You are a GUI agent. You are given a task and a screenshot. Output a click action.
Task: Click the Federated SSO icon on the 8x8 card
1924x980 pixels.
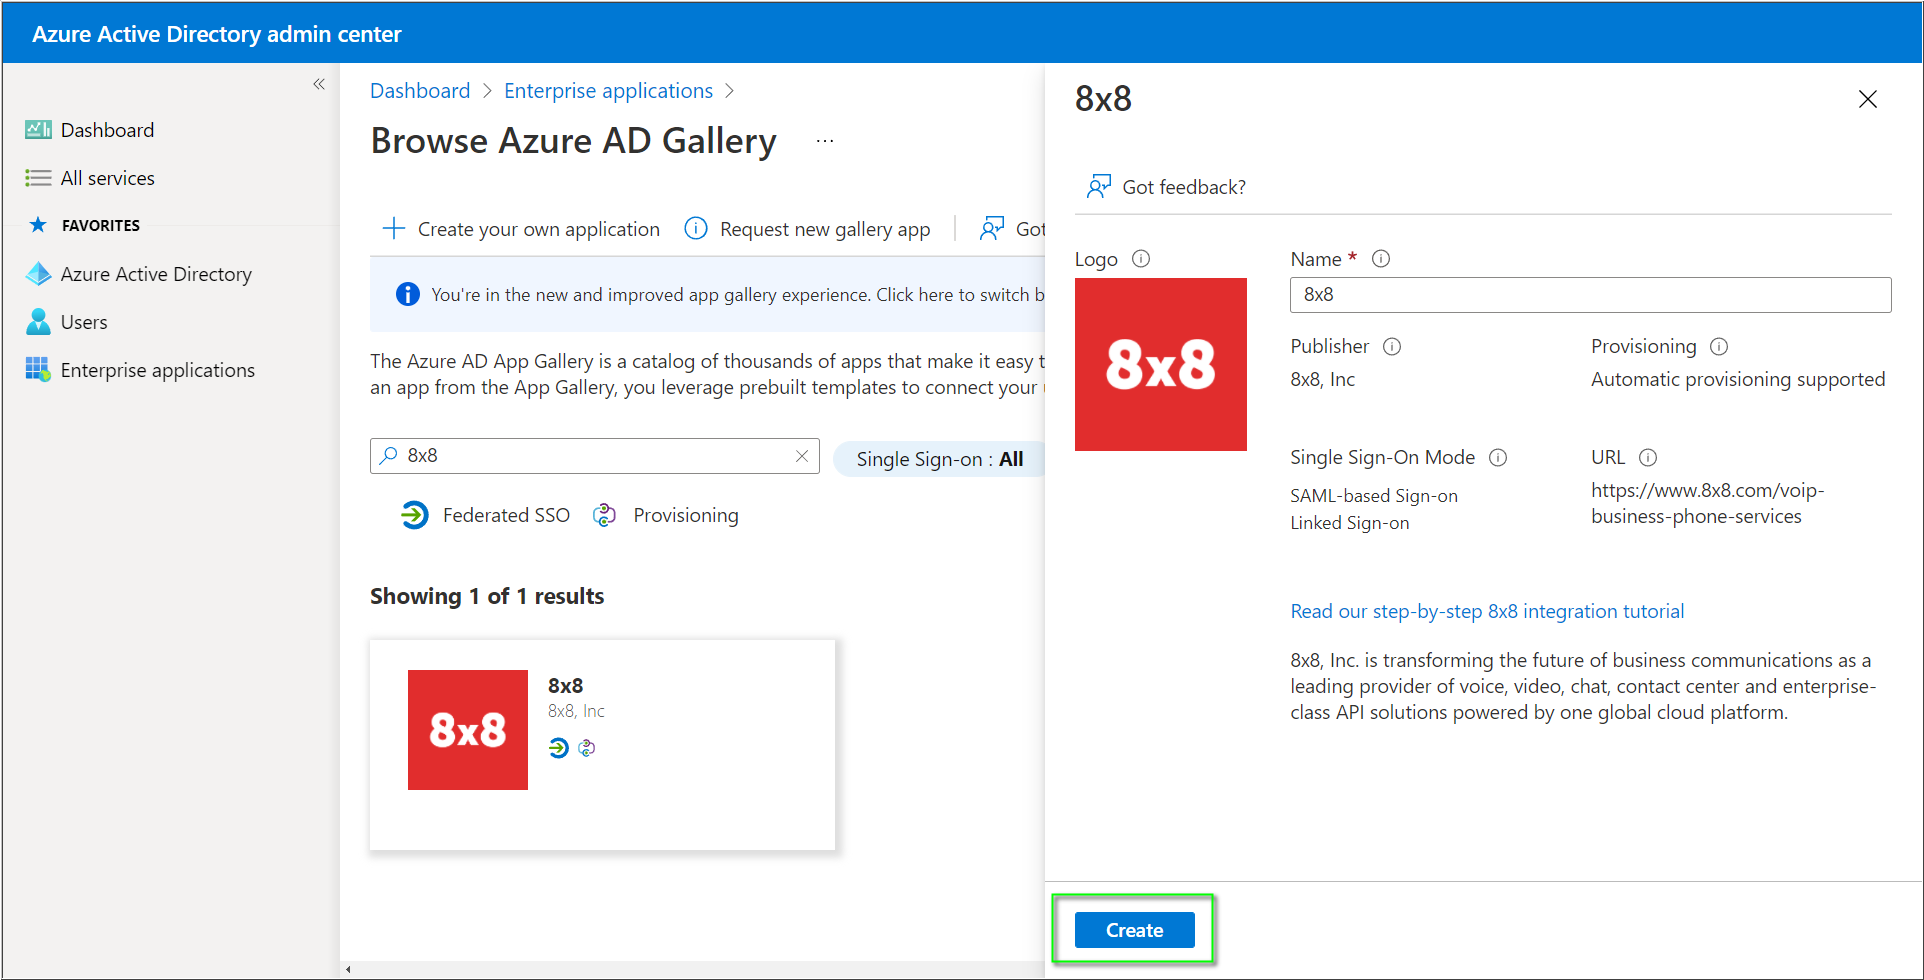pyautogui.click(x=559, y=747)
